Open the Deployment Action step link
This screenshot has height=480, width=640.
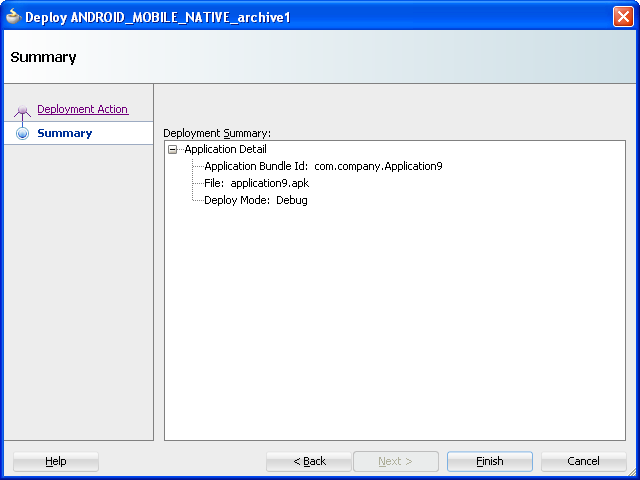(83, 109)
